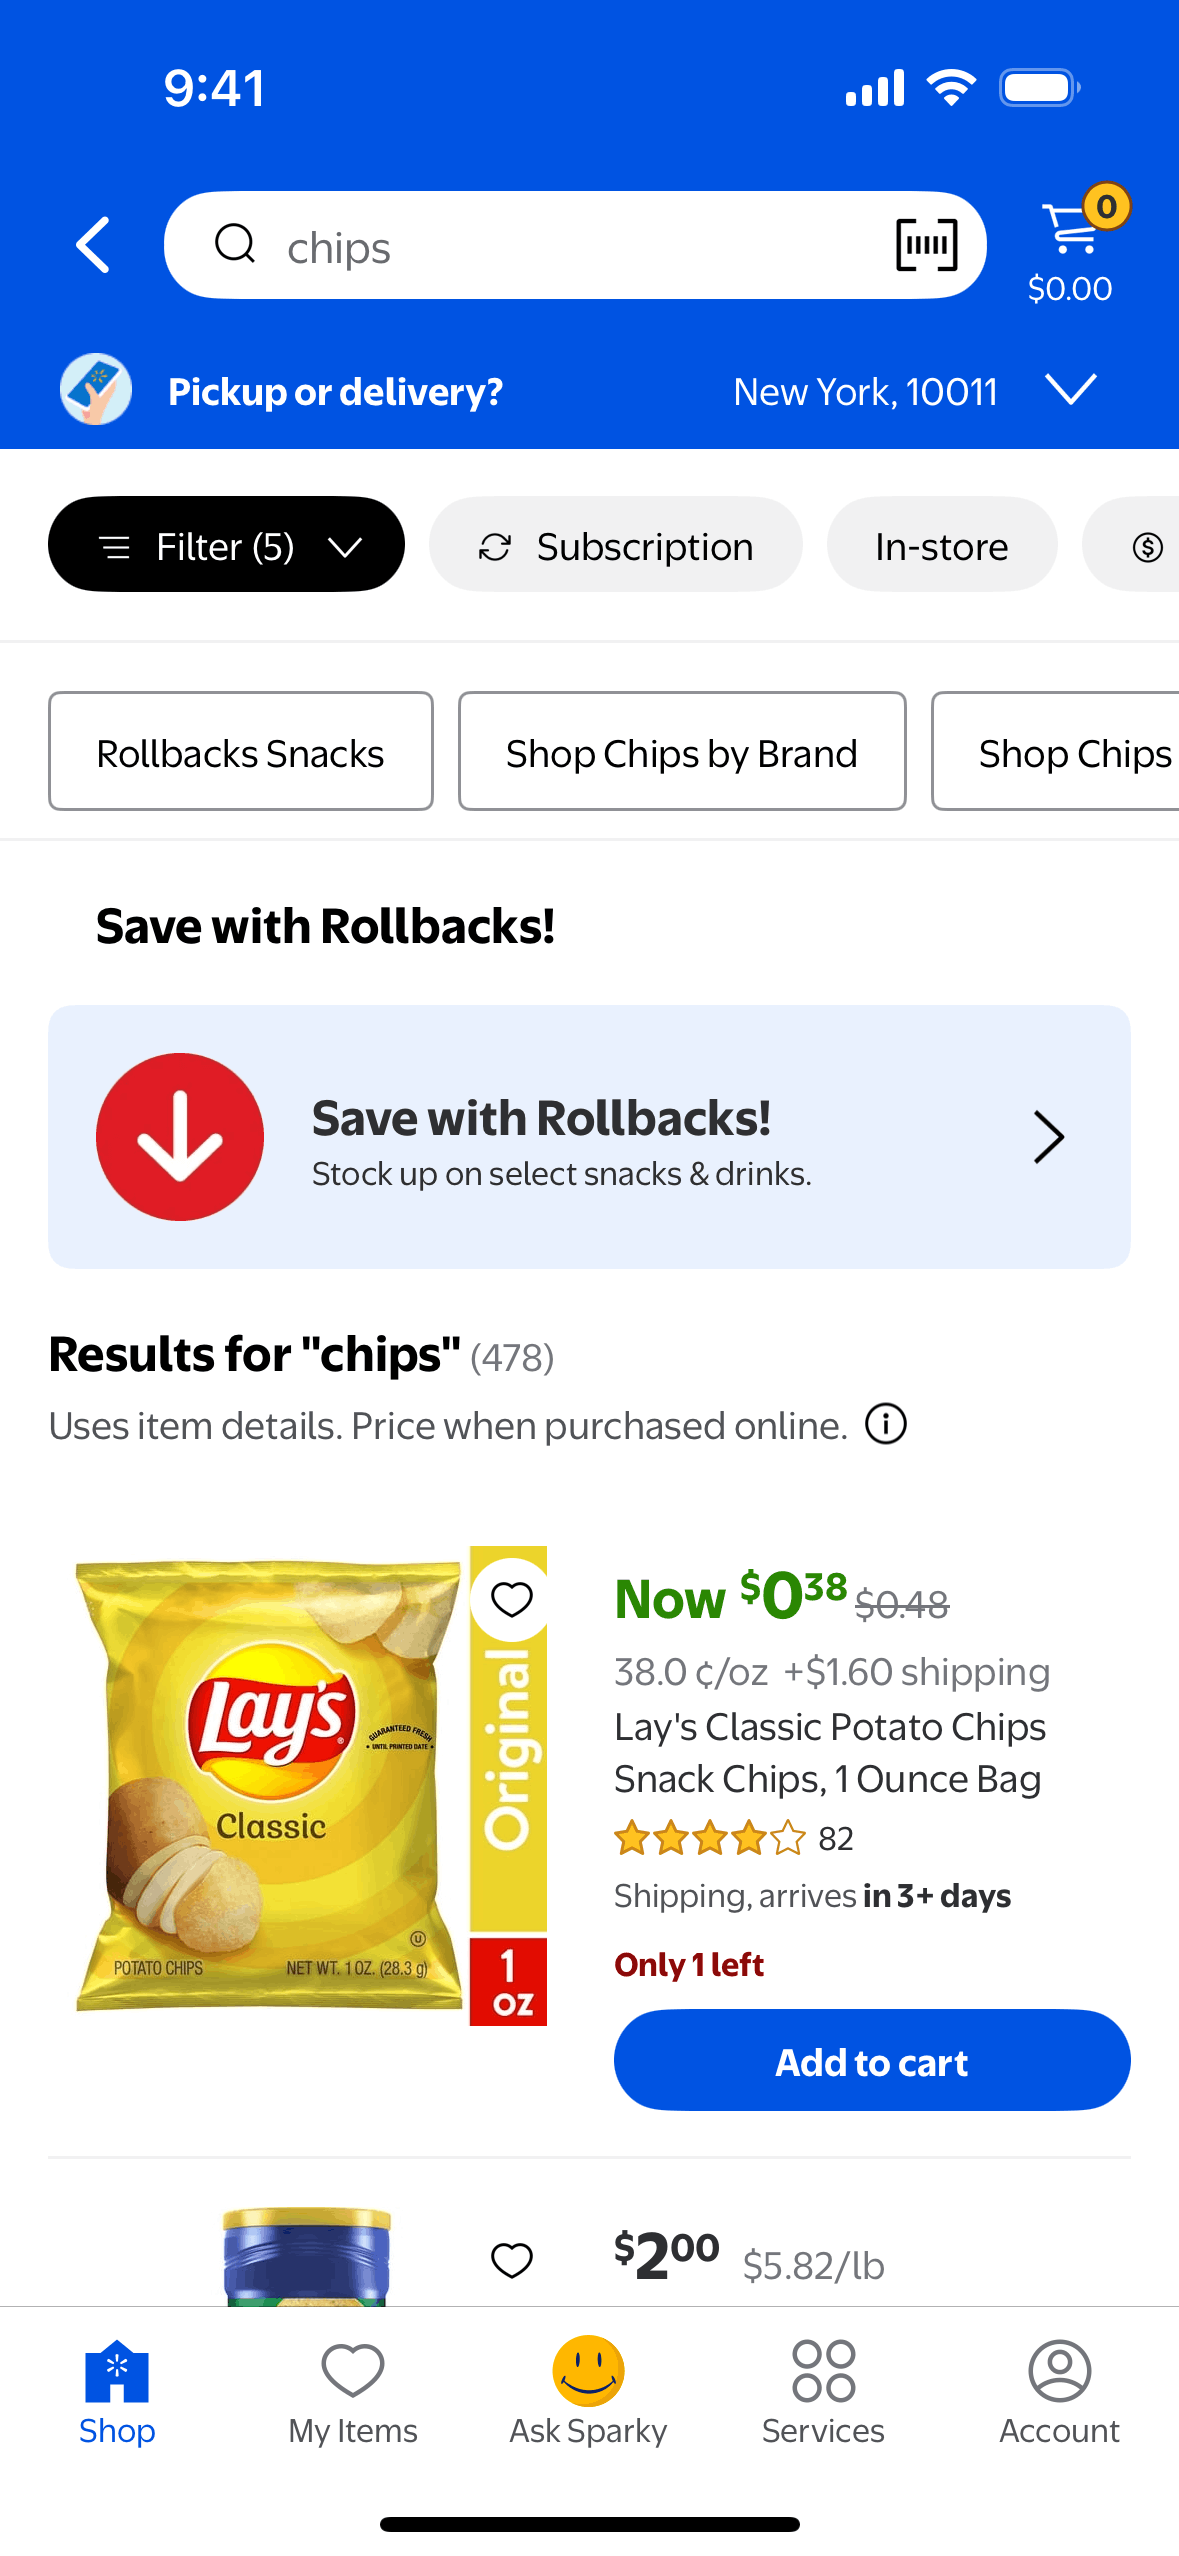The width and height of the screenshot is (1179, 2556).
Task: Toggle the Subscription filter chip
Action: [615, 546]
